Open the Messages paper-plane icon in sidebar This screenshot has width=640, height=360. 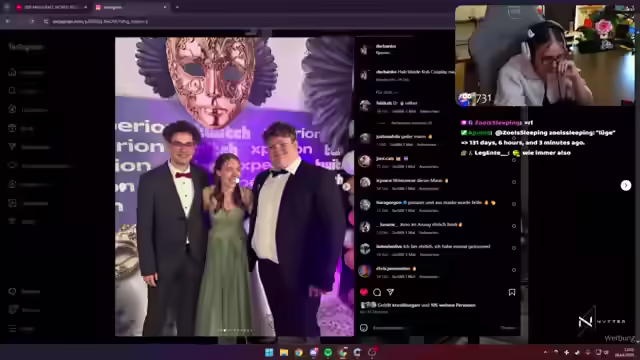(12, 147)
